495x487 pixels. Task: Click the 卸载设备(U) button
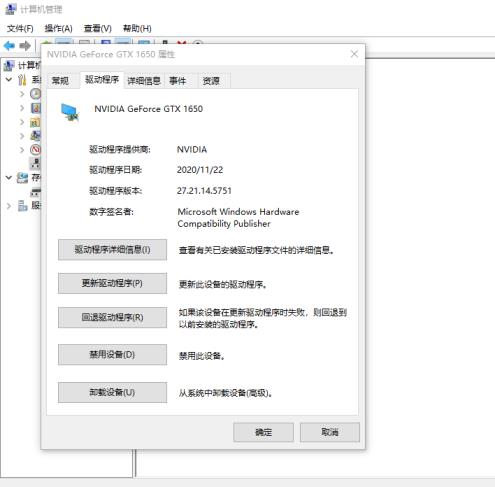[x=112, y=392]
